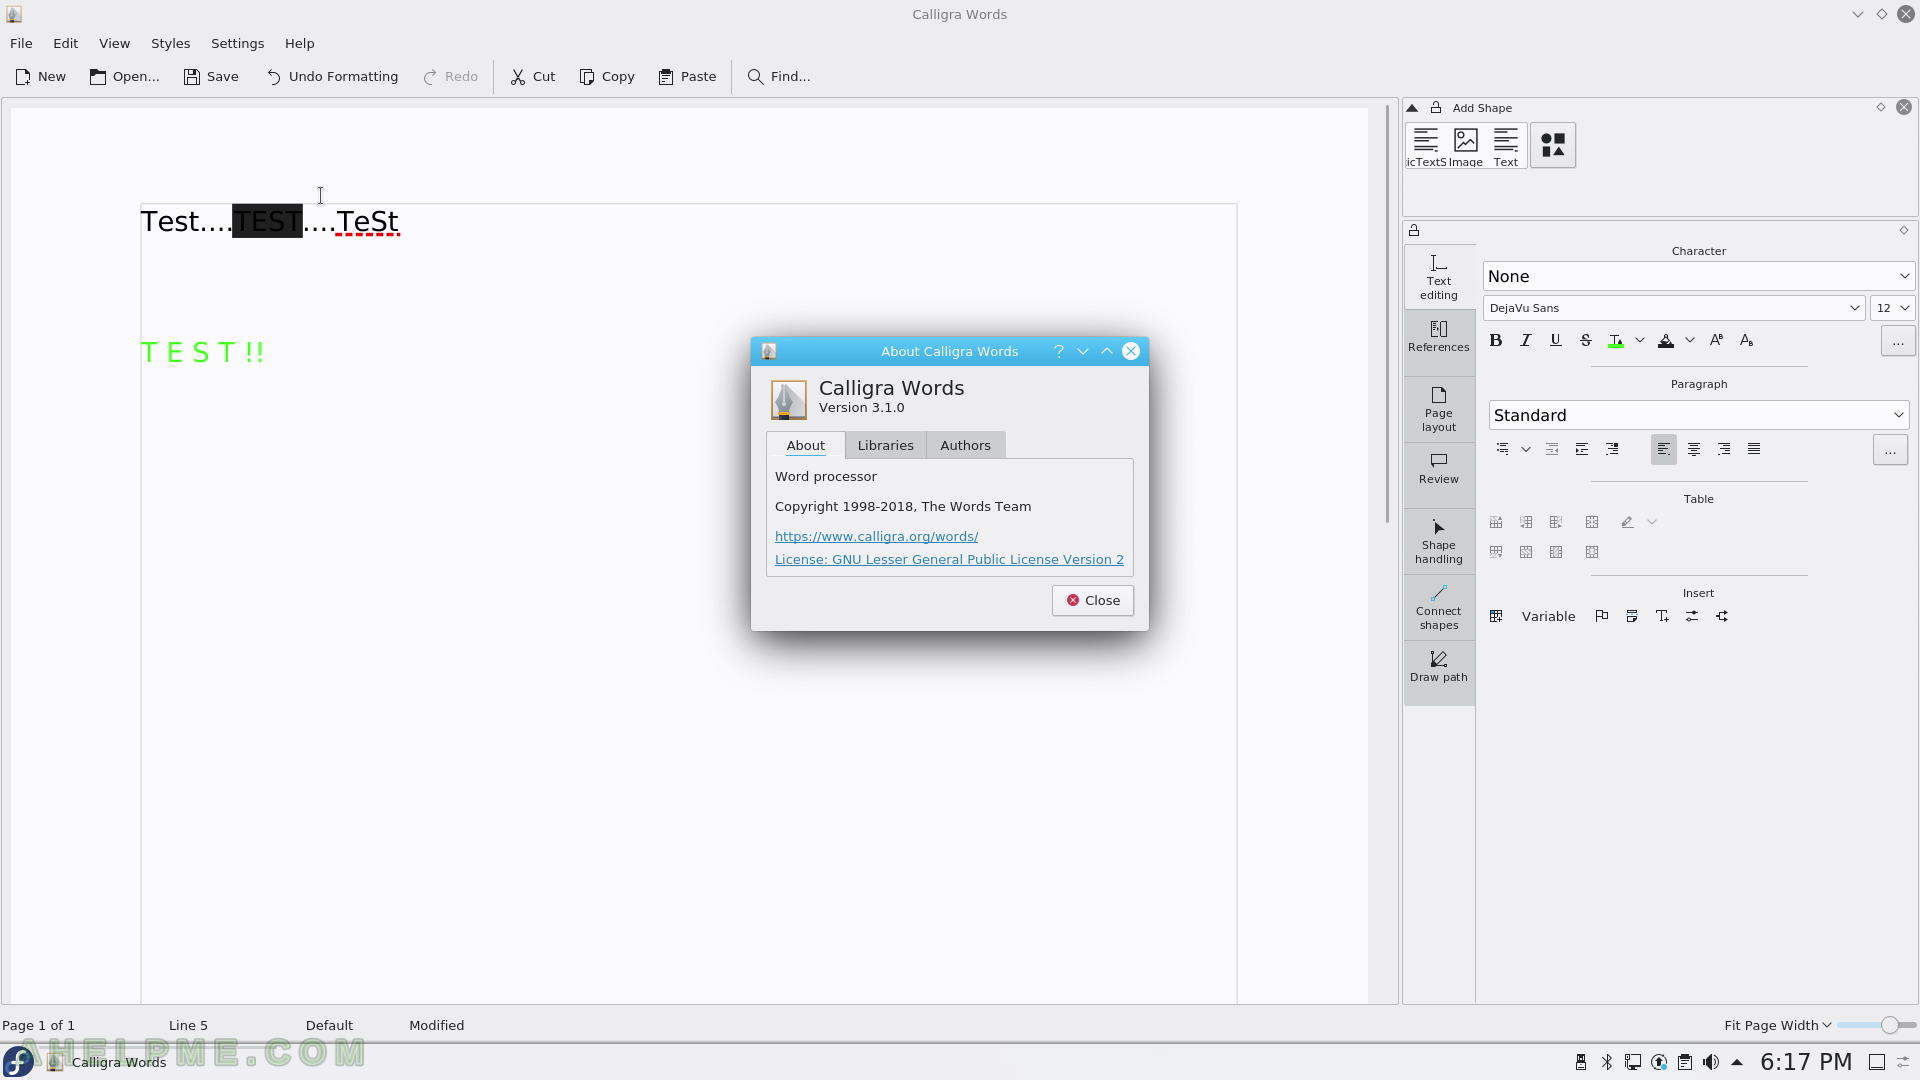Viewport: 1920px width, 1080px height.
Task: Open the calligra.org/words link
Action: click(876, 536)
